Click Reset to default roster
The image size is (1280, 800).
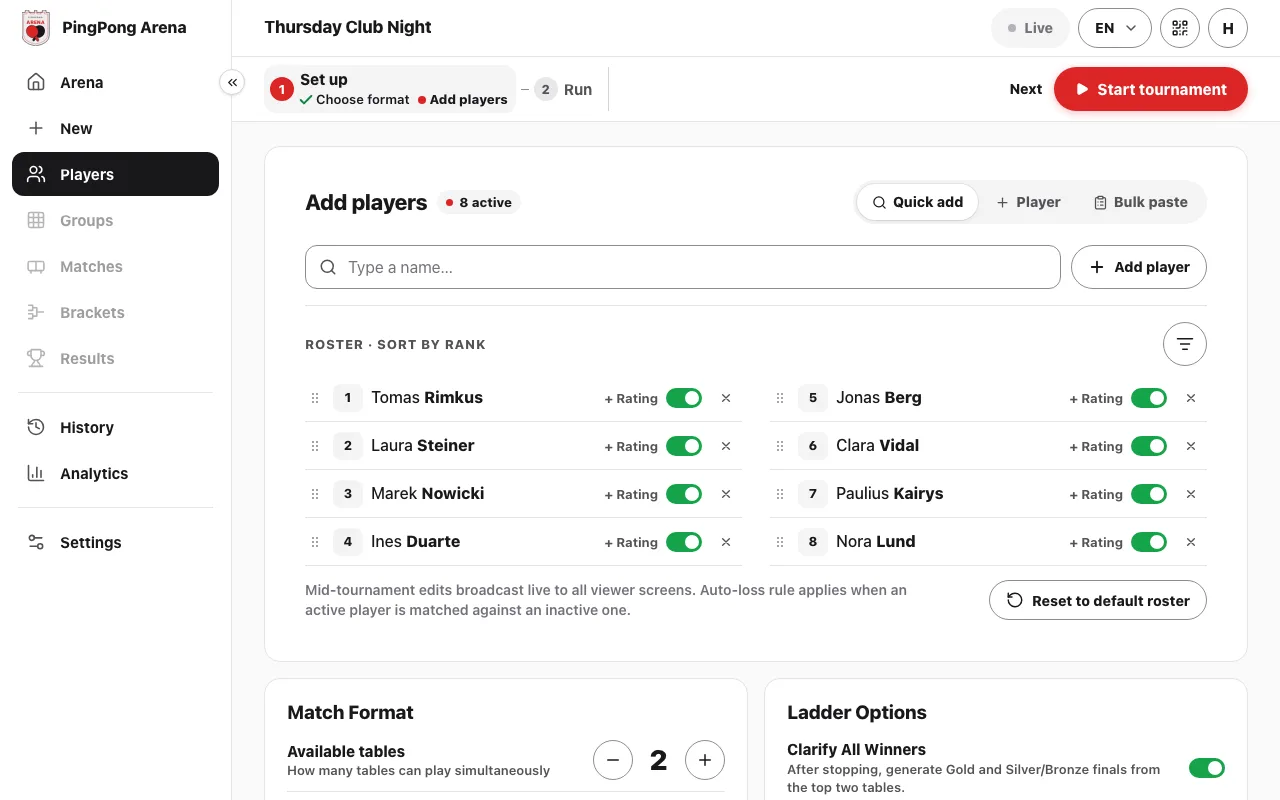click(x=1098, y=601)
